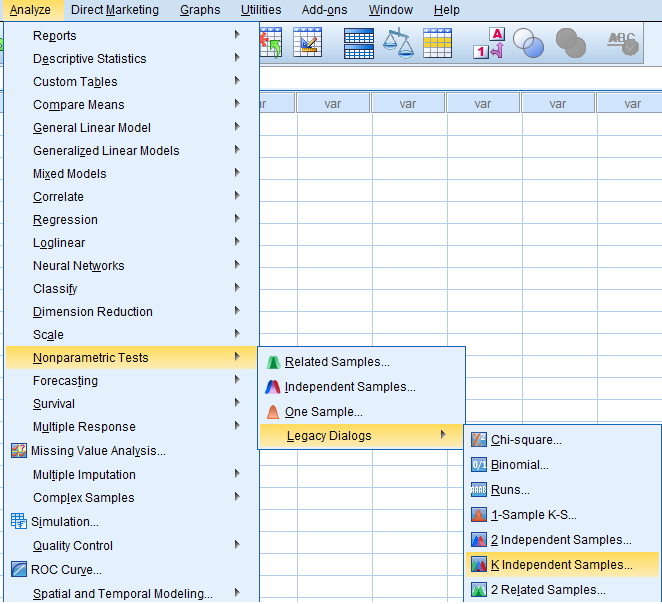
Task: Select the 2 Related Samples icon
Action: [x=479, y=589]
